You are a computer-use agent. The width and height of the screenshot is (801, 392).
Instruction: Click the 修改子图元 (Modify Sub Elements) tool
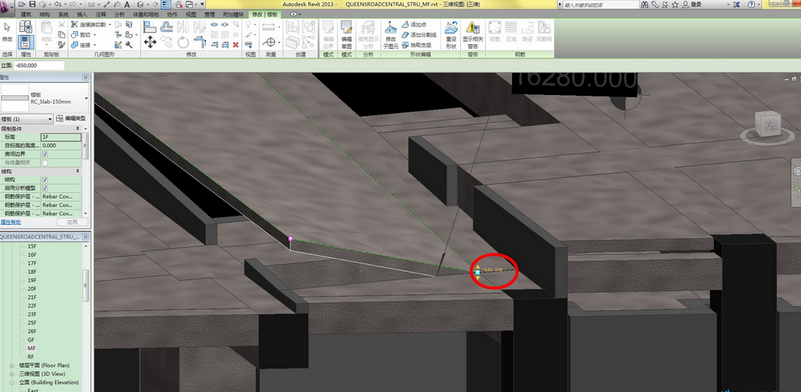coord(391,34)
